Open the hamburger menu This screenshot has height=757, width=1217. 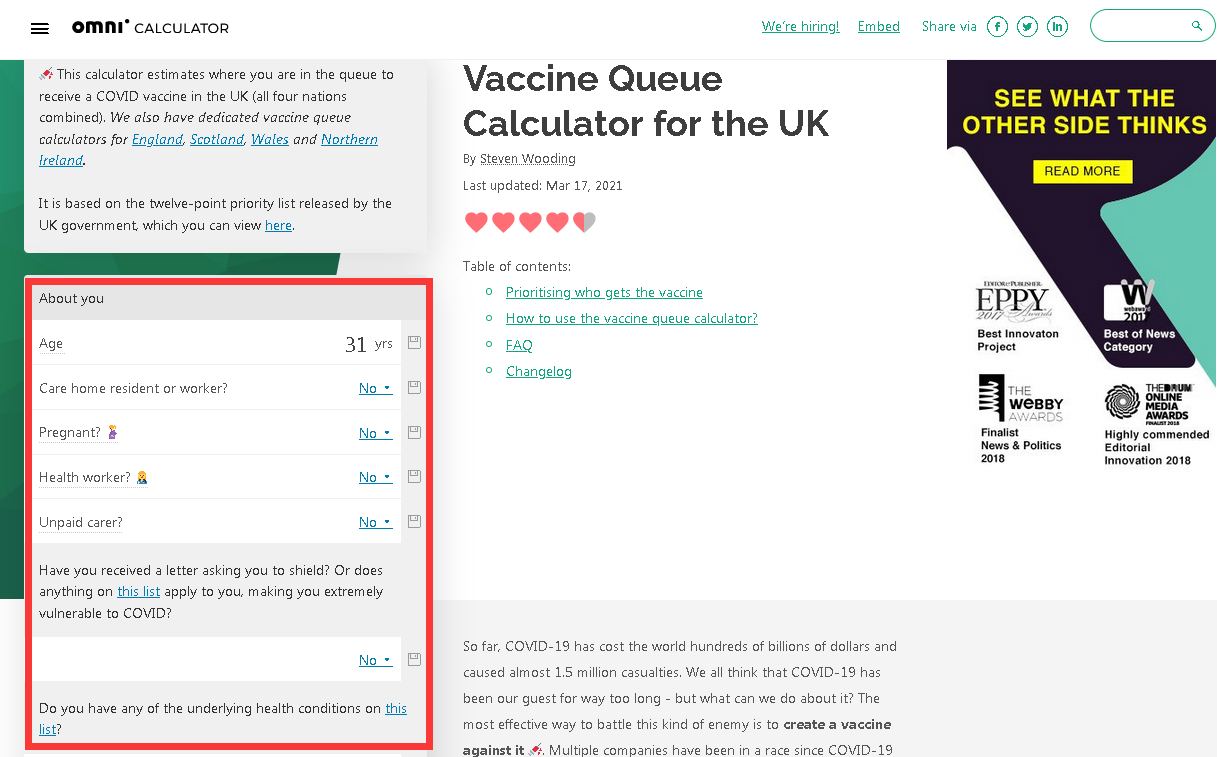coord(40,28)
